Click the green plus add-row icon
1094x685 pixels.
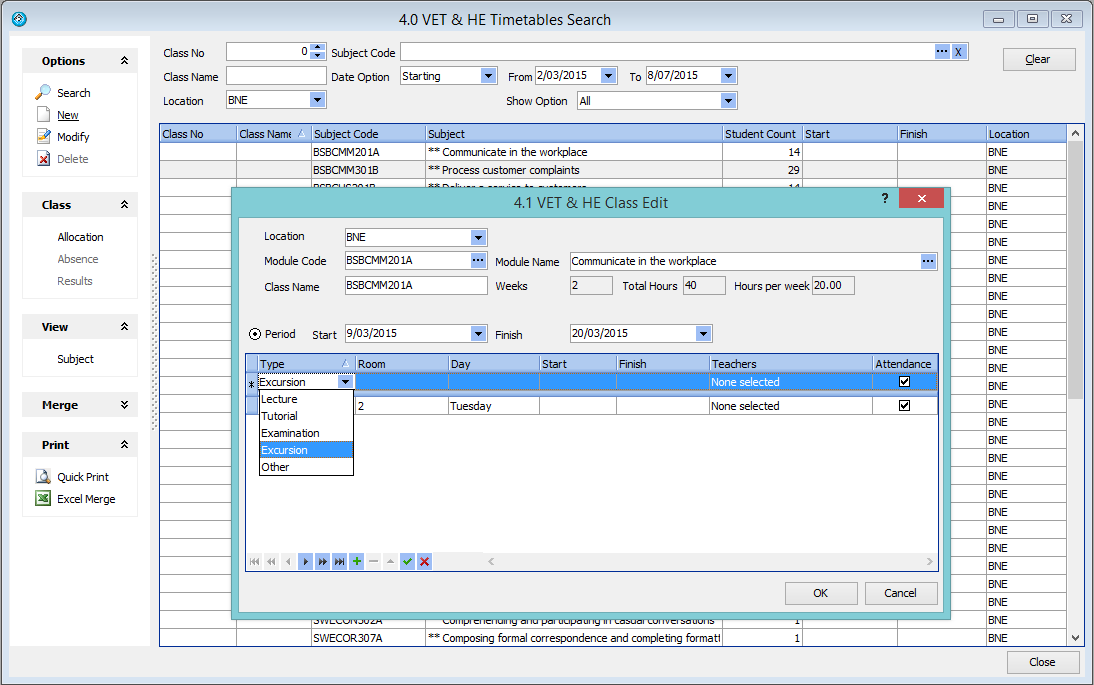pos(357,562)
